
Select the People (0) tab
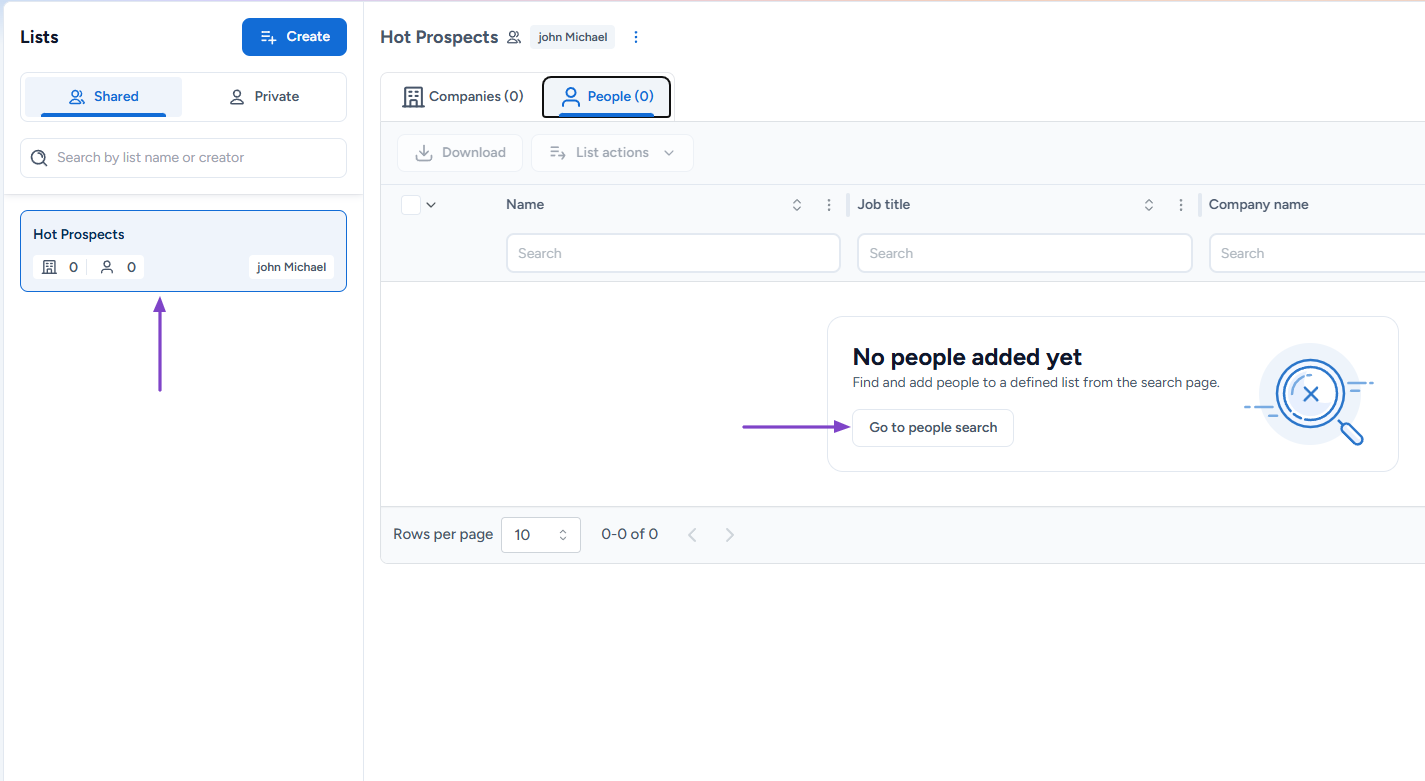point(606,97)
